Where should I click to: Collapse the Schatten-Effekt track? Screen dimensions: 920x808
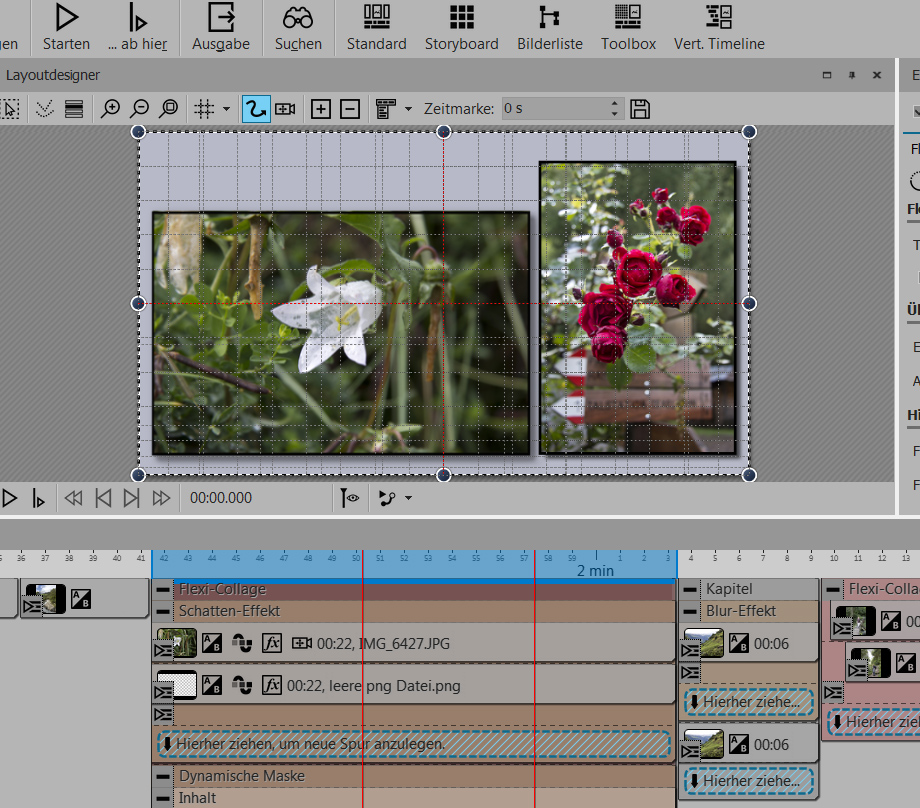[x=163, y=611]
